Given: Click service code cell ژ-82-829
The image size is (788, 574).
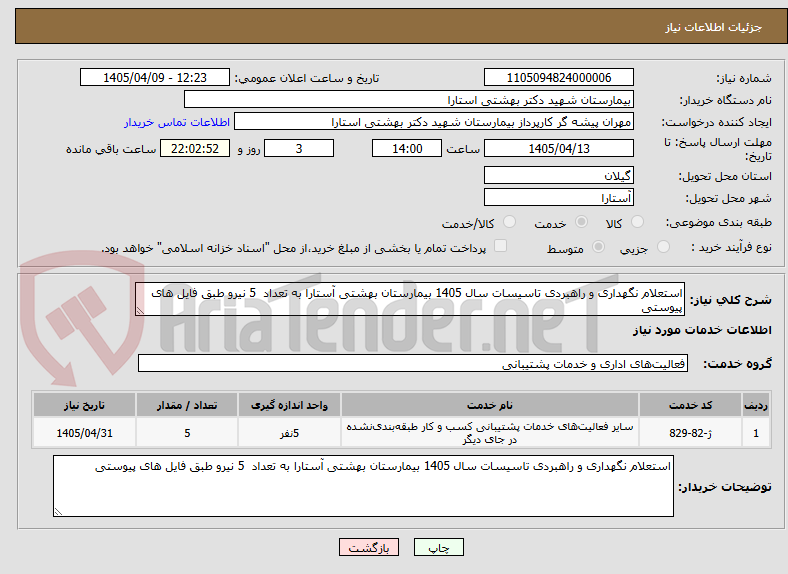Looking at the screenshot, I should [x=691, y=432].
